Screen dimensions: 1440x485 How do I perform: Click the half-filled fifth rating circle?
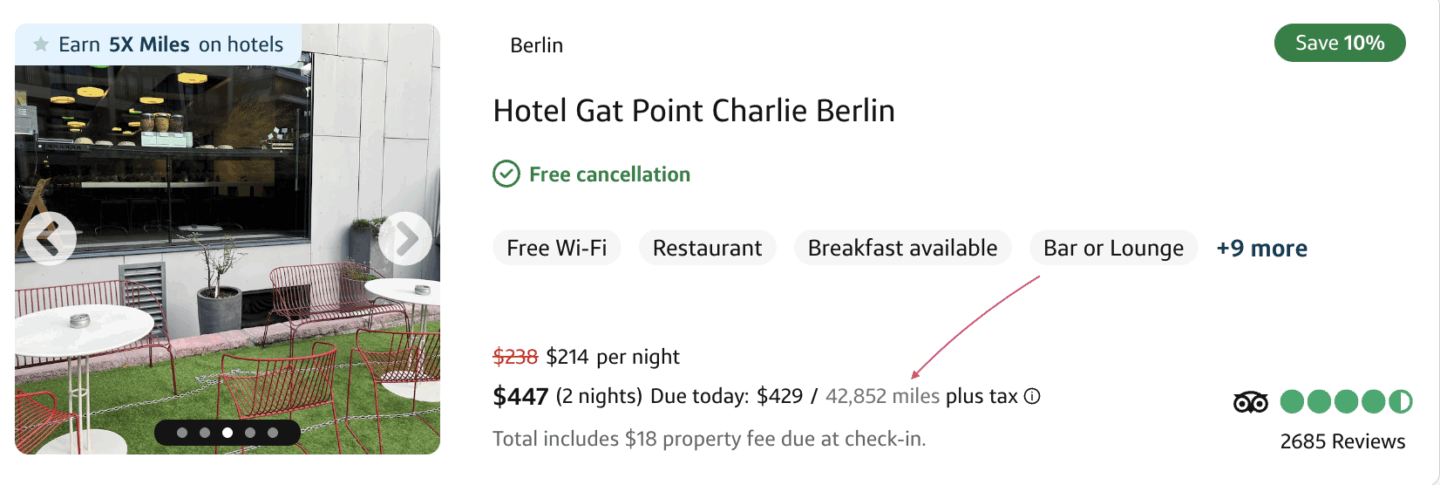pos(1401,402)
